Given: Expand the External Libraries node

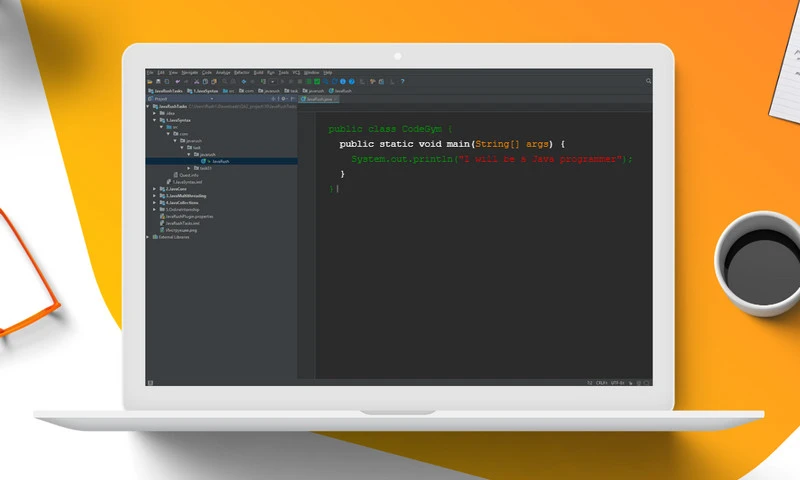Looking at the screenshot, I should point(148,237).
